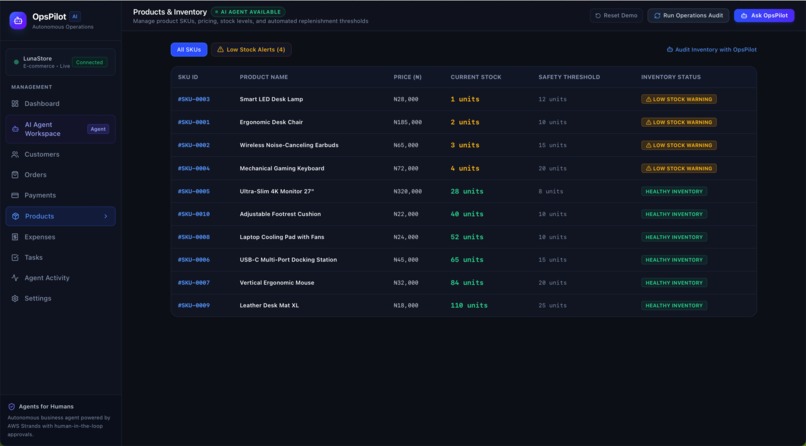Open Dashboard from the sidebar menu
Viewport: 806px width, 446px height.
[x=61, y=104]
